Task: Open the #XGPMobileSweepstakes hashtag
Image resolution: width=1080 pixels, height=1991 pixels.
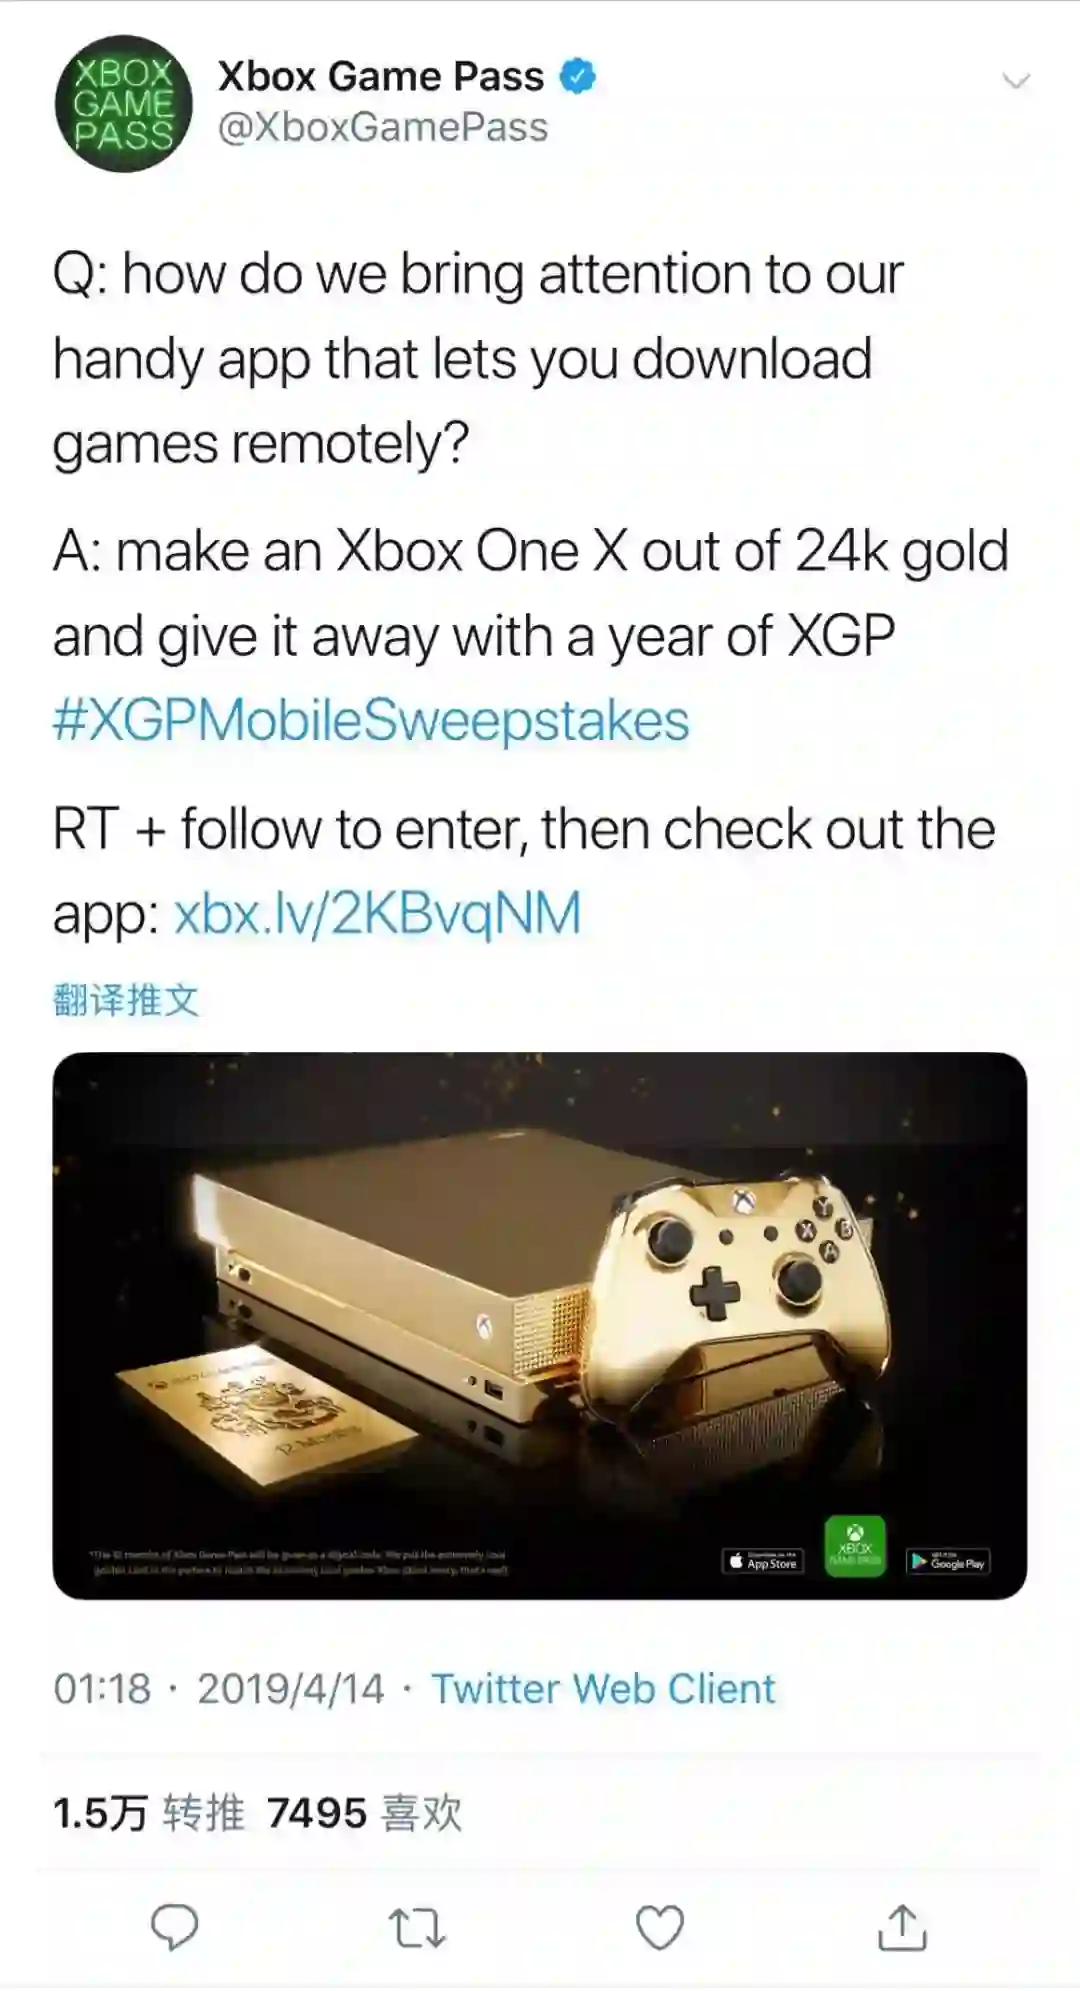Action: (x=371, y=721)
